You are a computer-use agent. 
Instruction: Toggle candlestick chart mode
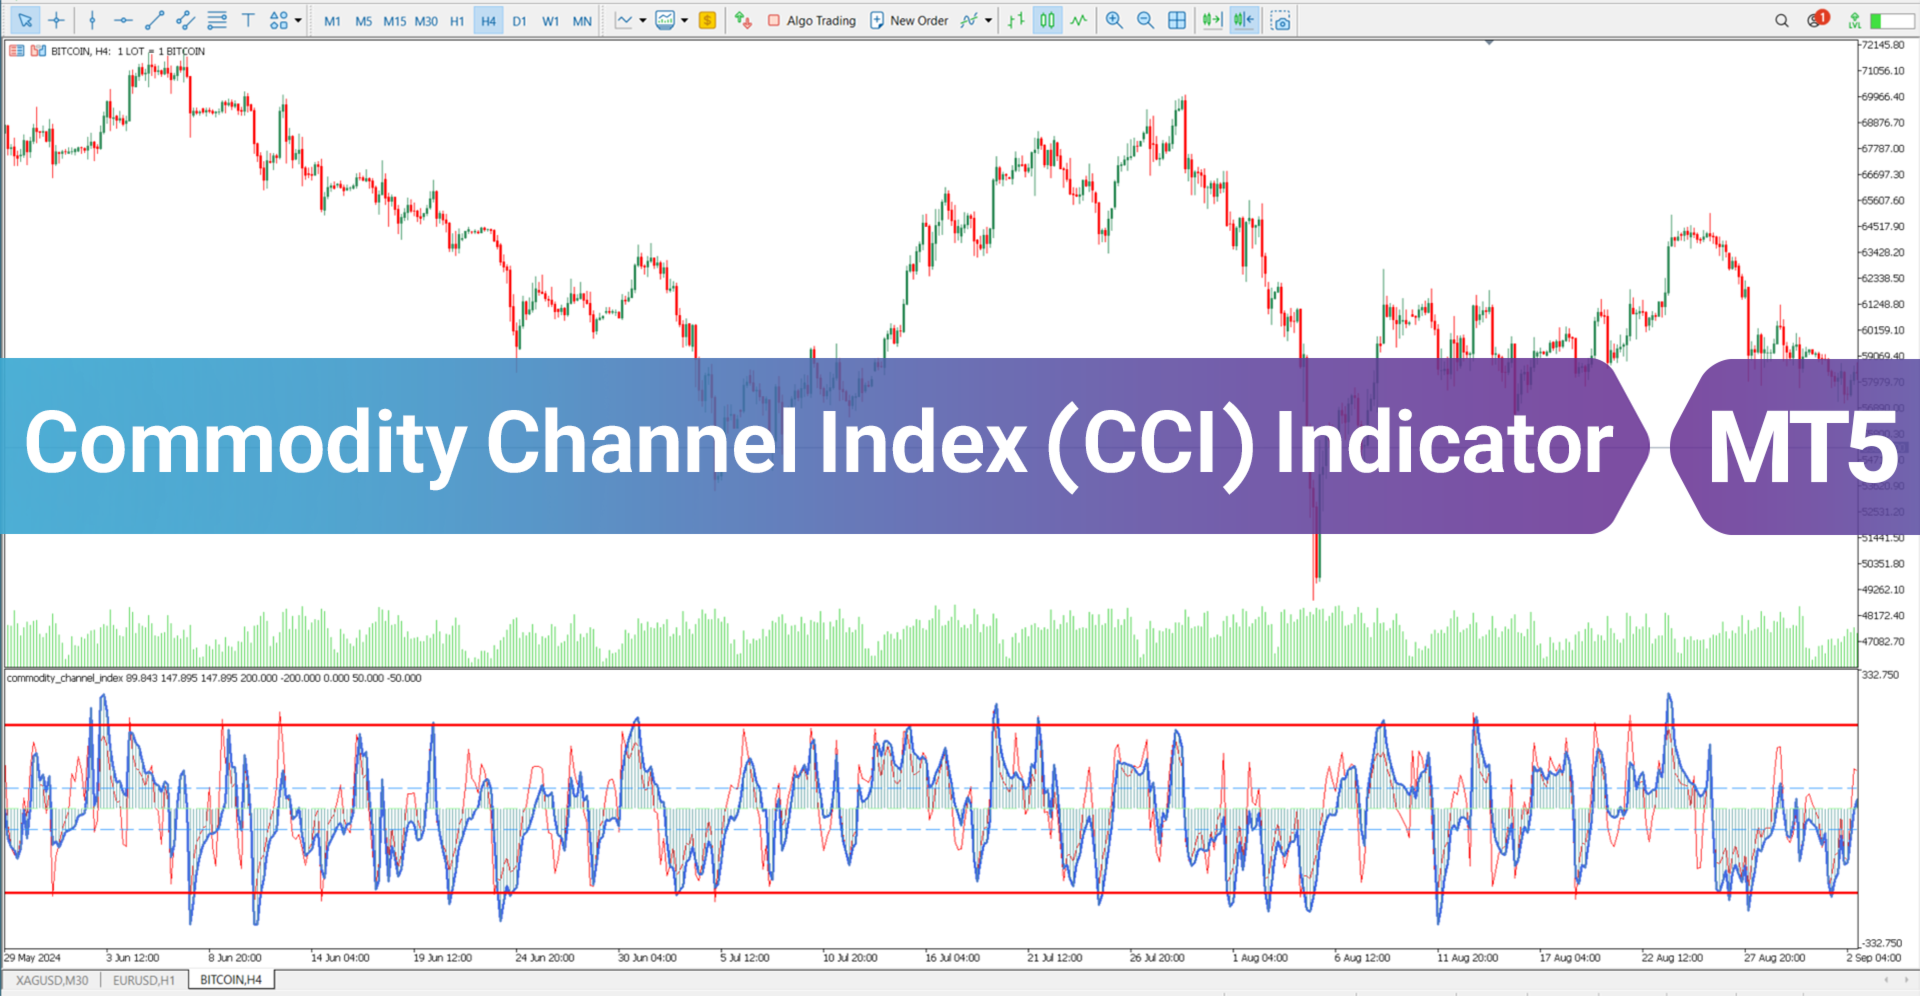(x=1047, y=20)
